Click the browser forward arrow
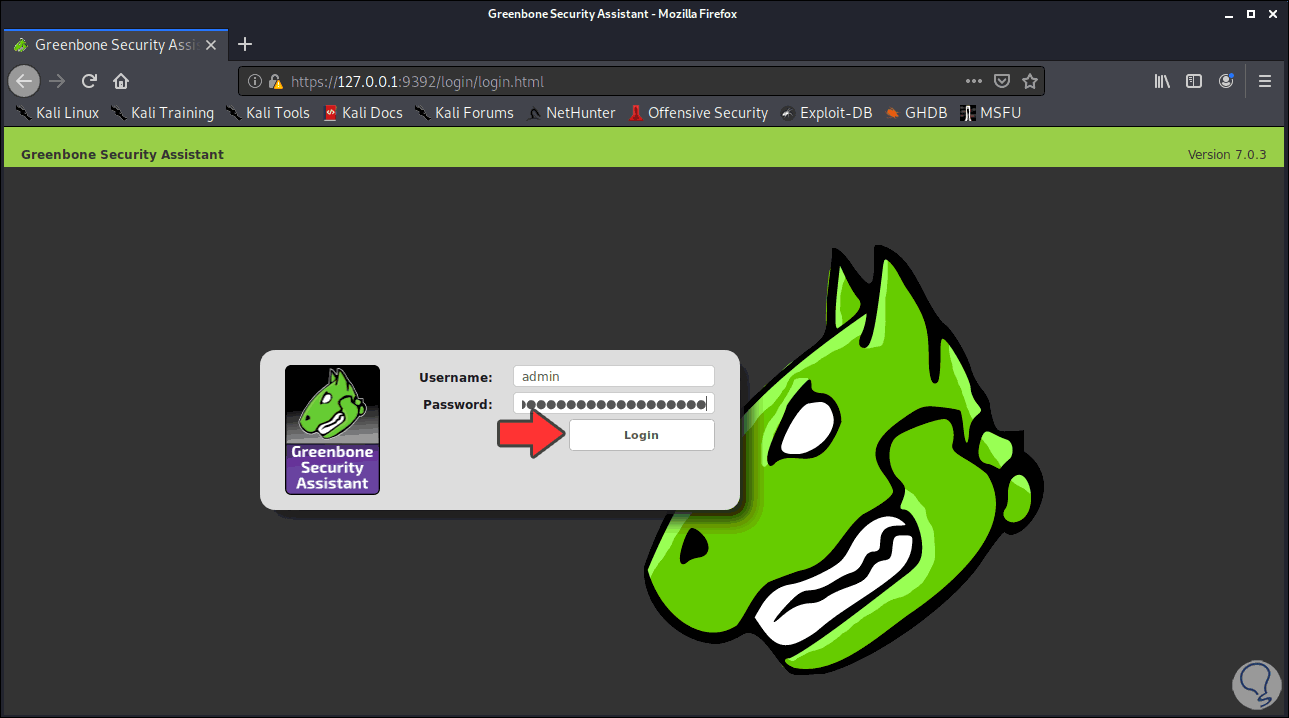The image size is (1289, 718). click(x=57, y=81)
